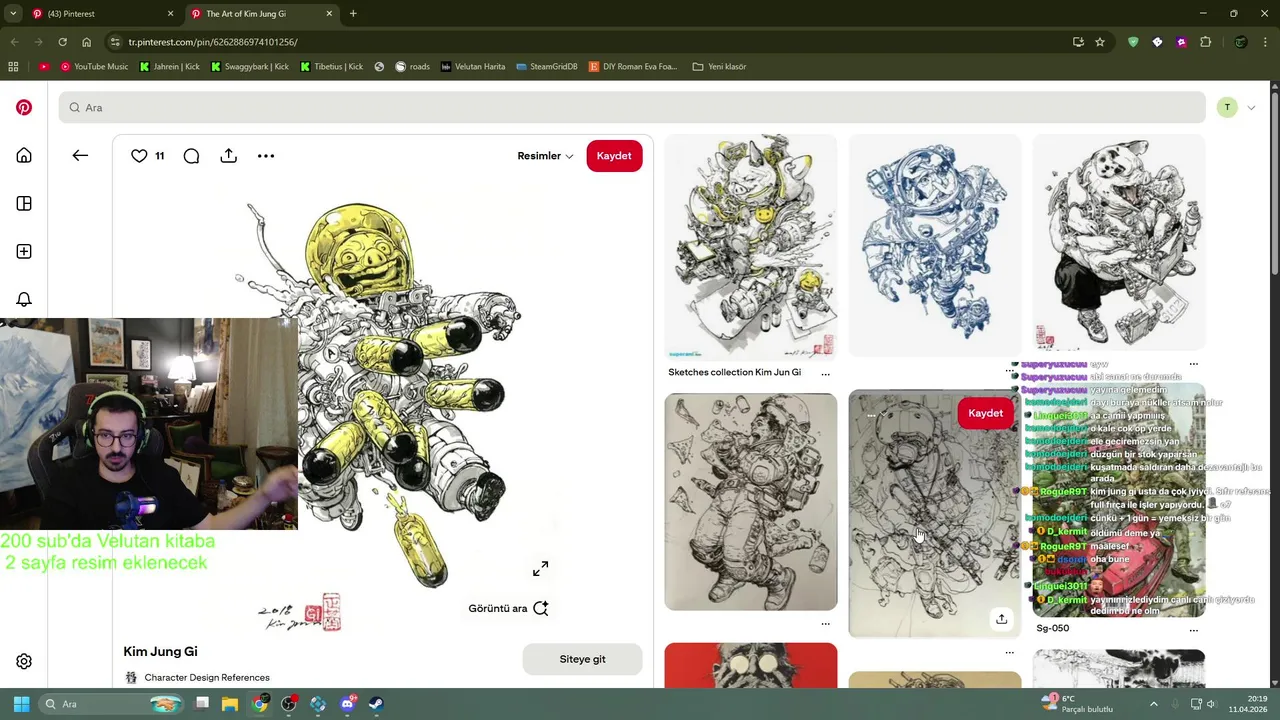Open options for Sketches collection pin

(825, 373)
